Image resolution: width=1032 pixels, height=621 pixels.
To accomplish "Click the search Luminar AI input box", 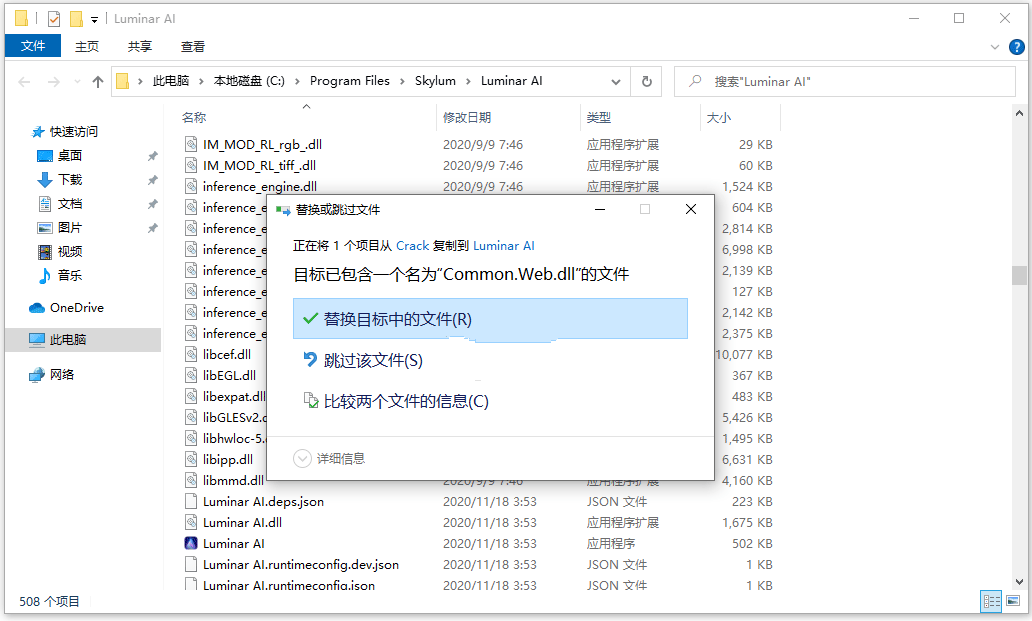I will coord(845,82).
